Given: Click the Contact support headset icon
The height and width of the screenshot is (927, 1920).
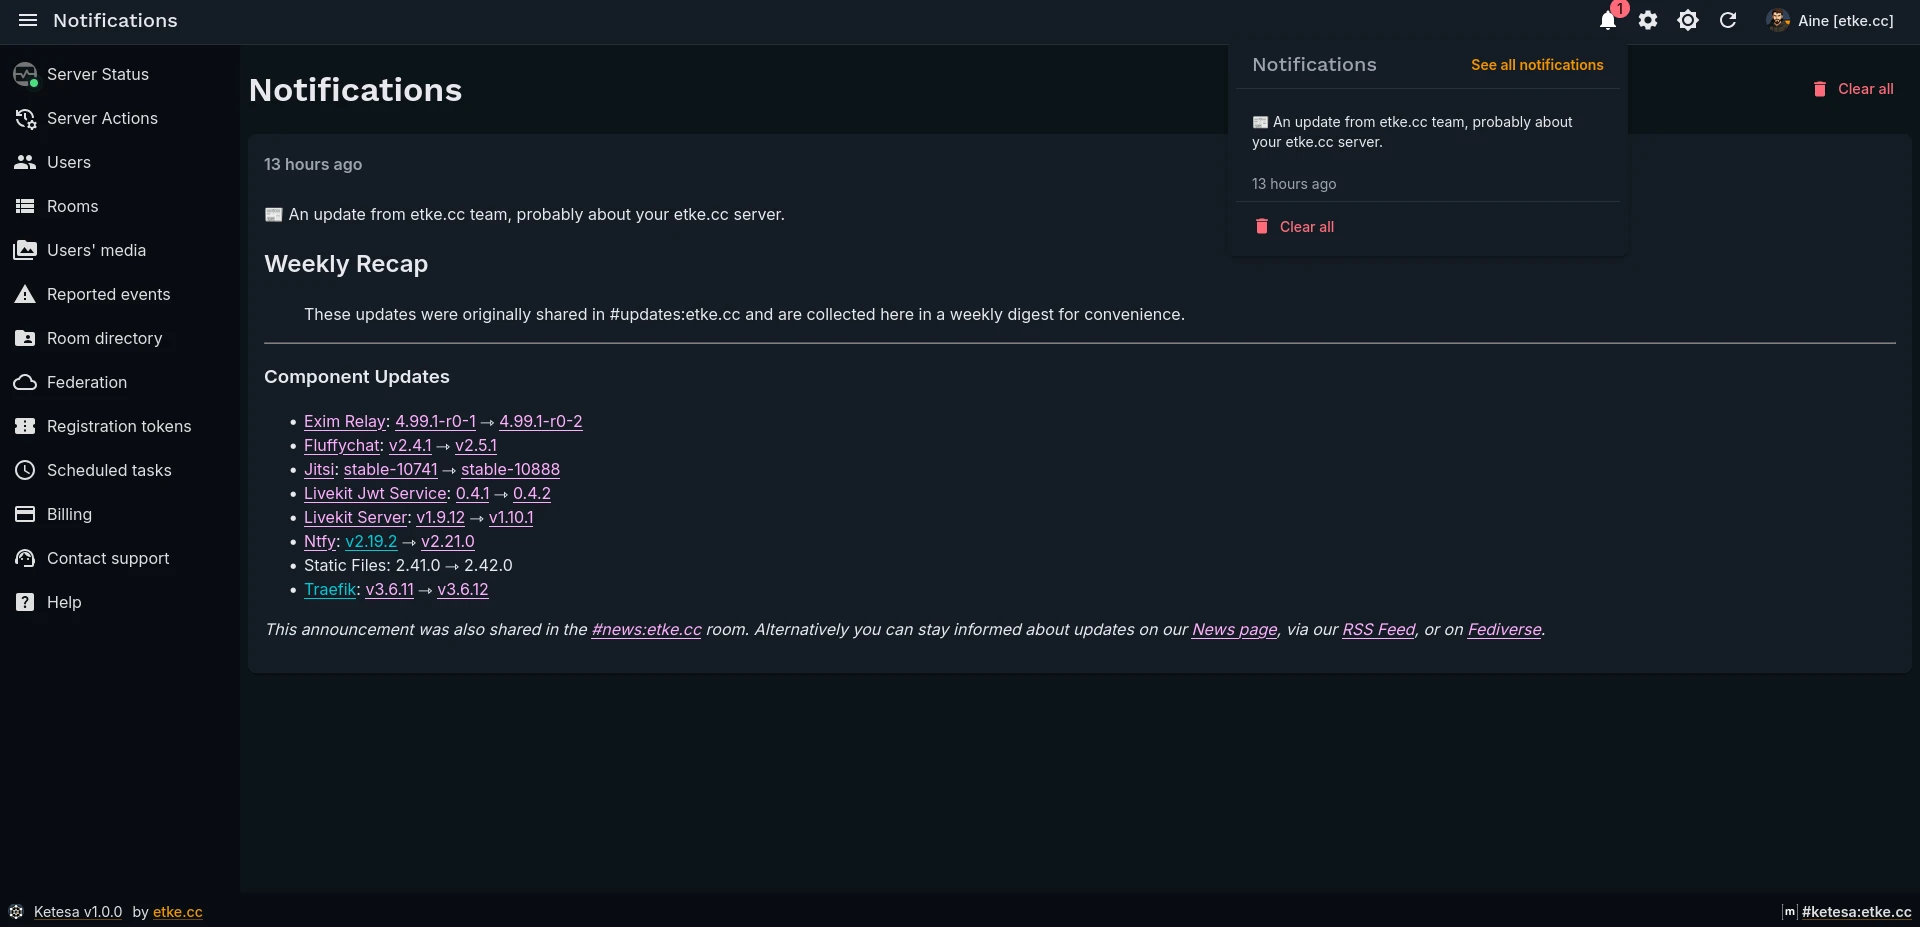Looking at the screenshot, I should pyautogui.click(x=25, y=558).
